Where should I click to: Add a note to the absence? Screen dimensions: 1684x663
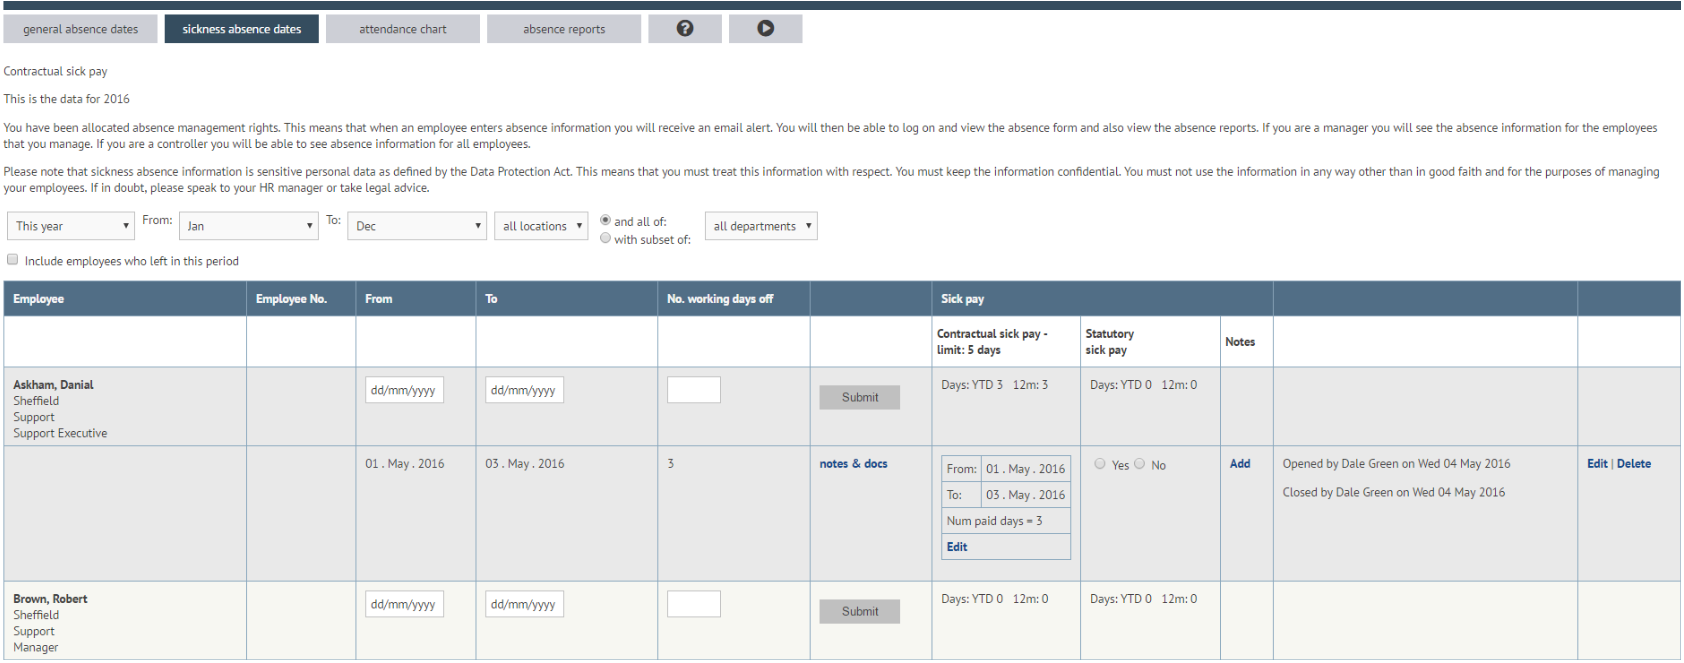tap(1240, 464)
